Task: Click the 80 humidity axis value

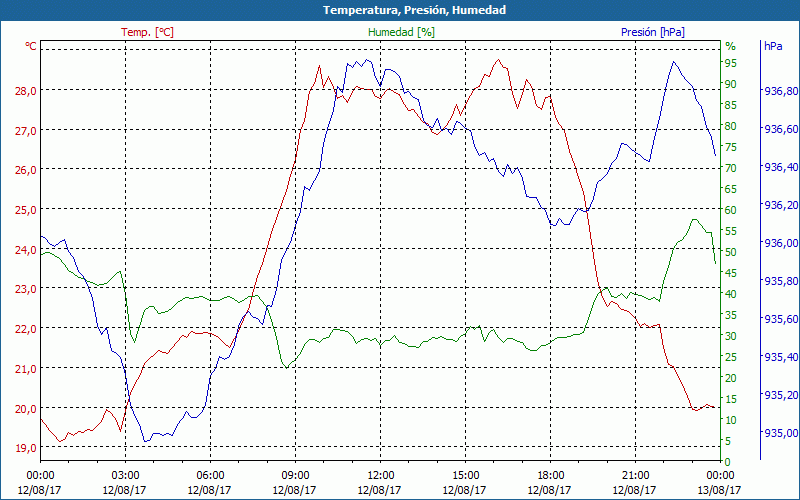Action: (x=731, y=126)
